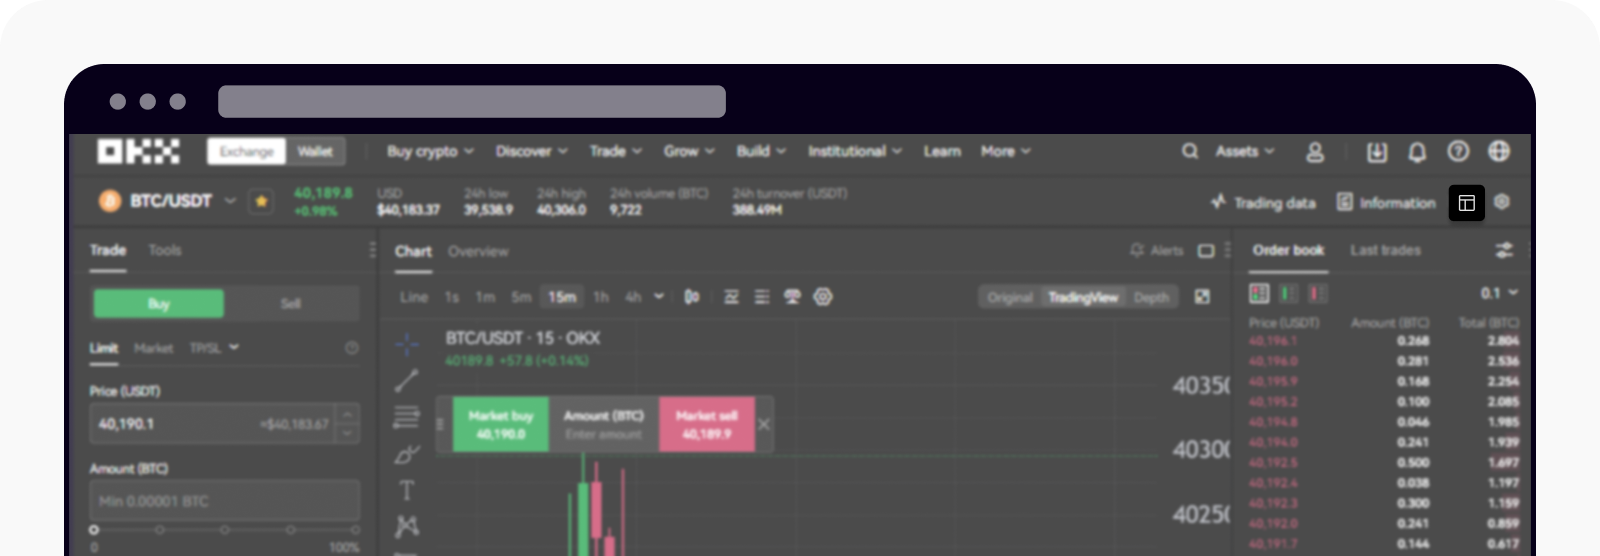This screenshot has width=1600, height=556.
Task: Open the chart settings gear icon
Action: point(823,297)
